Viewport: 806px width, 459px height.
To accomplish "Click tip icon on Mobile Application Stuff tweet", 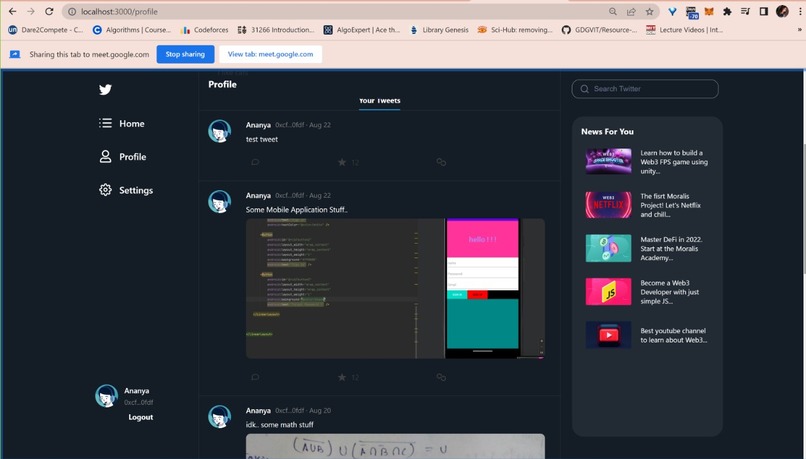I will click(x=441, y=377).
